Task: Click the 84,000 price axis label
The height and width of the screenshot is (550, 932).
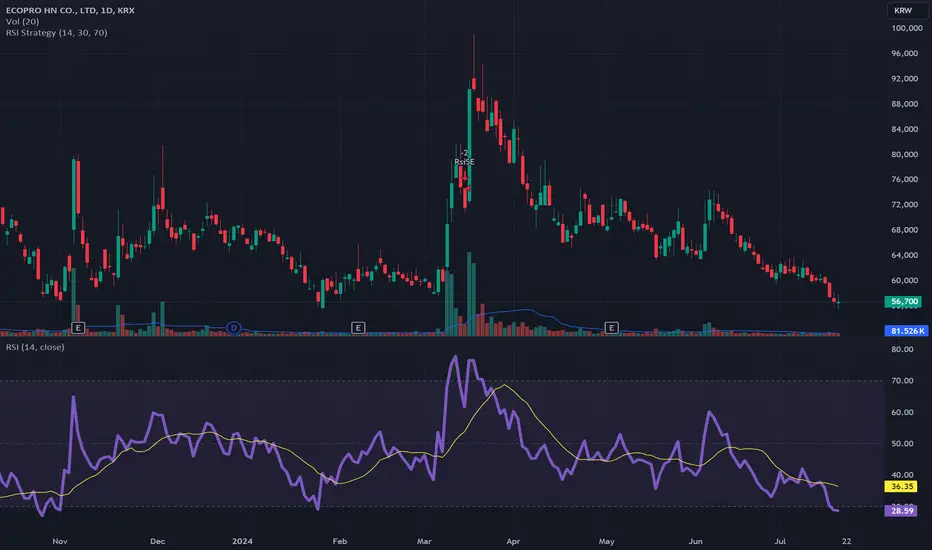Action: [904, 129]
